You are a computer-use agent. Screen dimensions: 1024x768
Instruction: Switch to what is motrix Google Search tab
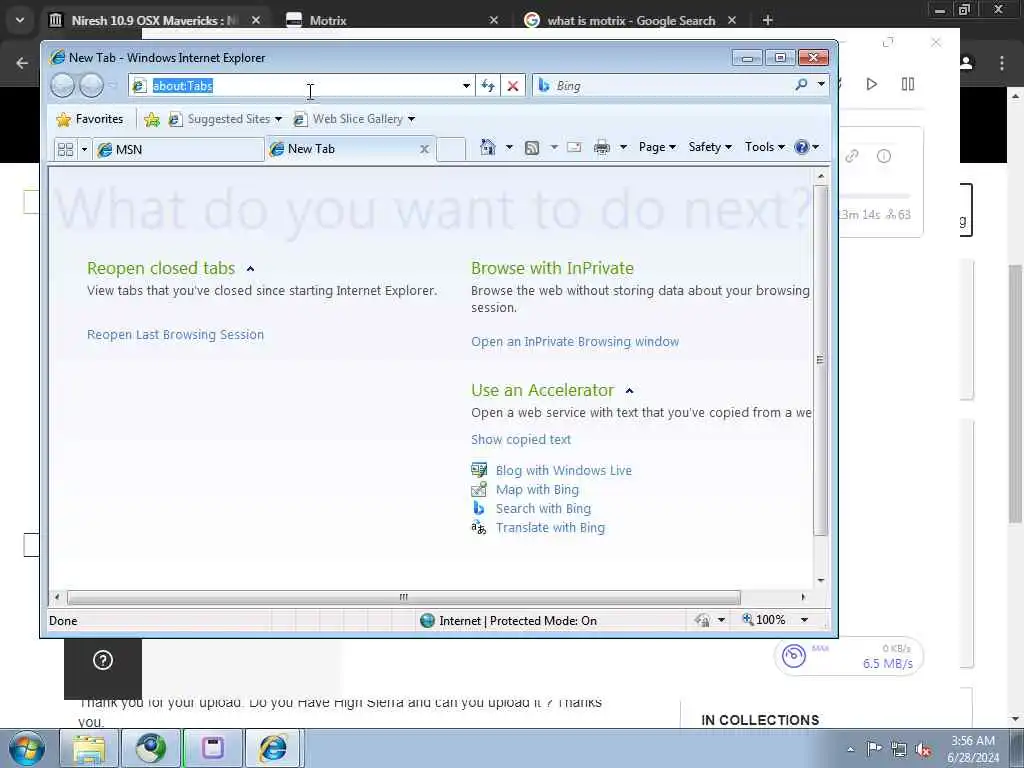click(x=631, y=20)
